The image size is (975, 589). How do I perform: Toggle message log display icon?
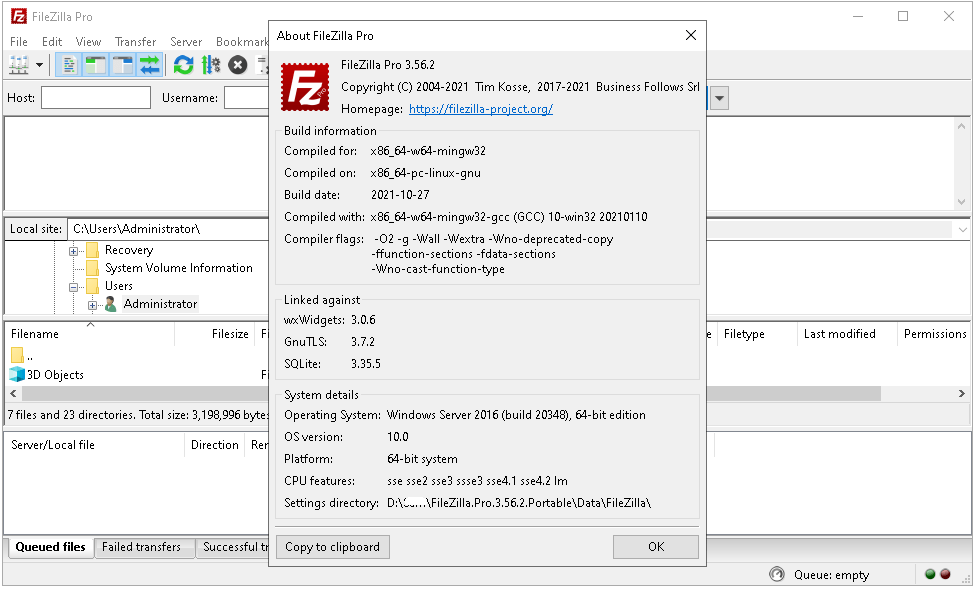tap(70, 65)
